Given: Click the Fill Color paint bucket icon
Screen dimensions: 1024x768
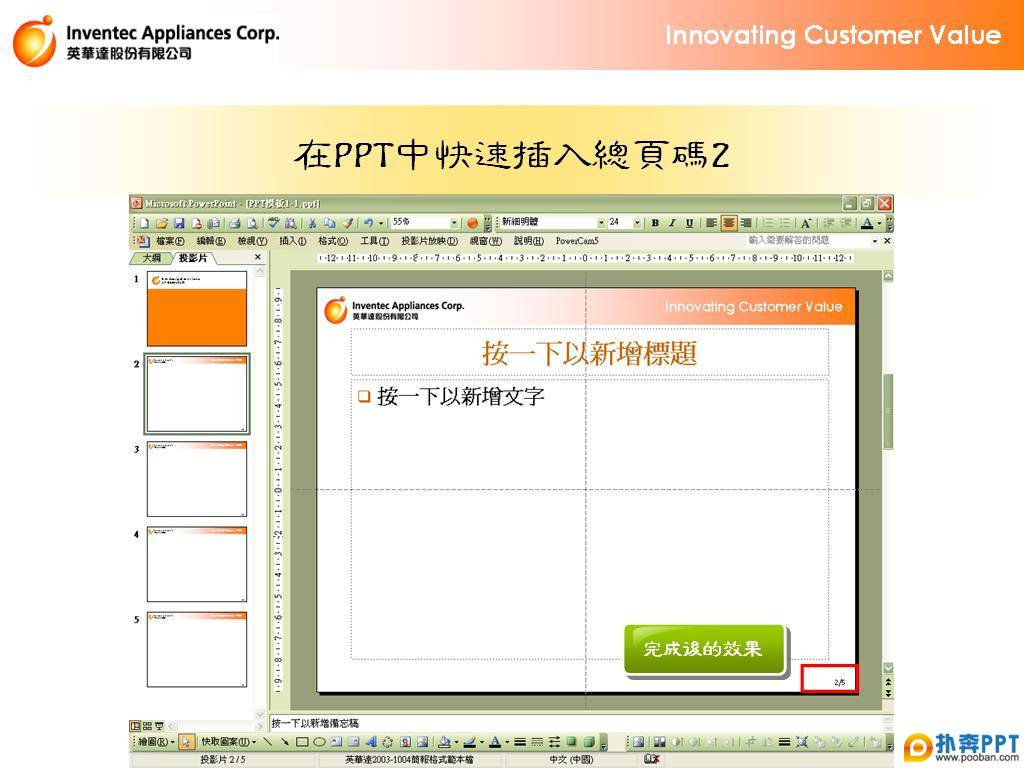Looking at the screenshot, I should [x=444, y=742].
